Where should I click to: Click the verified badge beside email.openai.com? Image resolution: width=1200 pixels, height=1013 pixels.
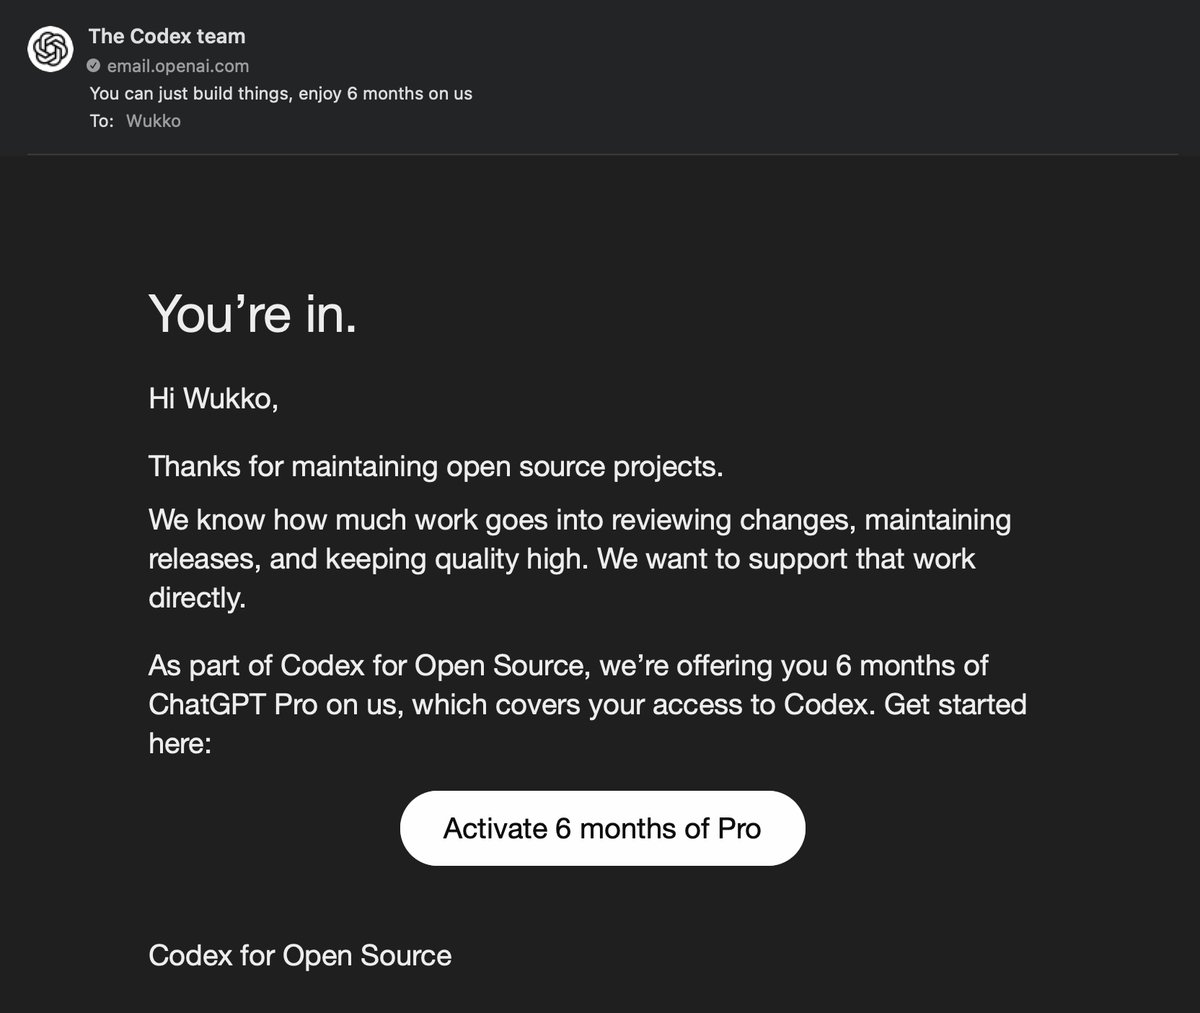[93, 66]
